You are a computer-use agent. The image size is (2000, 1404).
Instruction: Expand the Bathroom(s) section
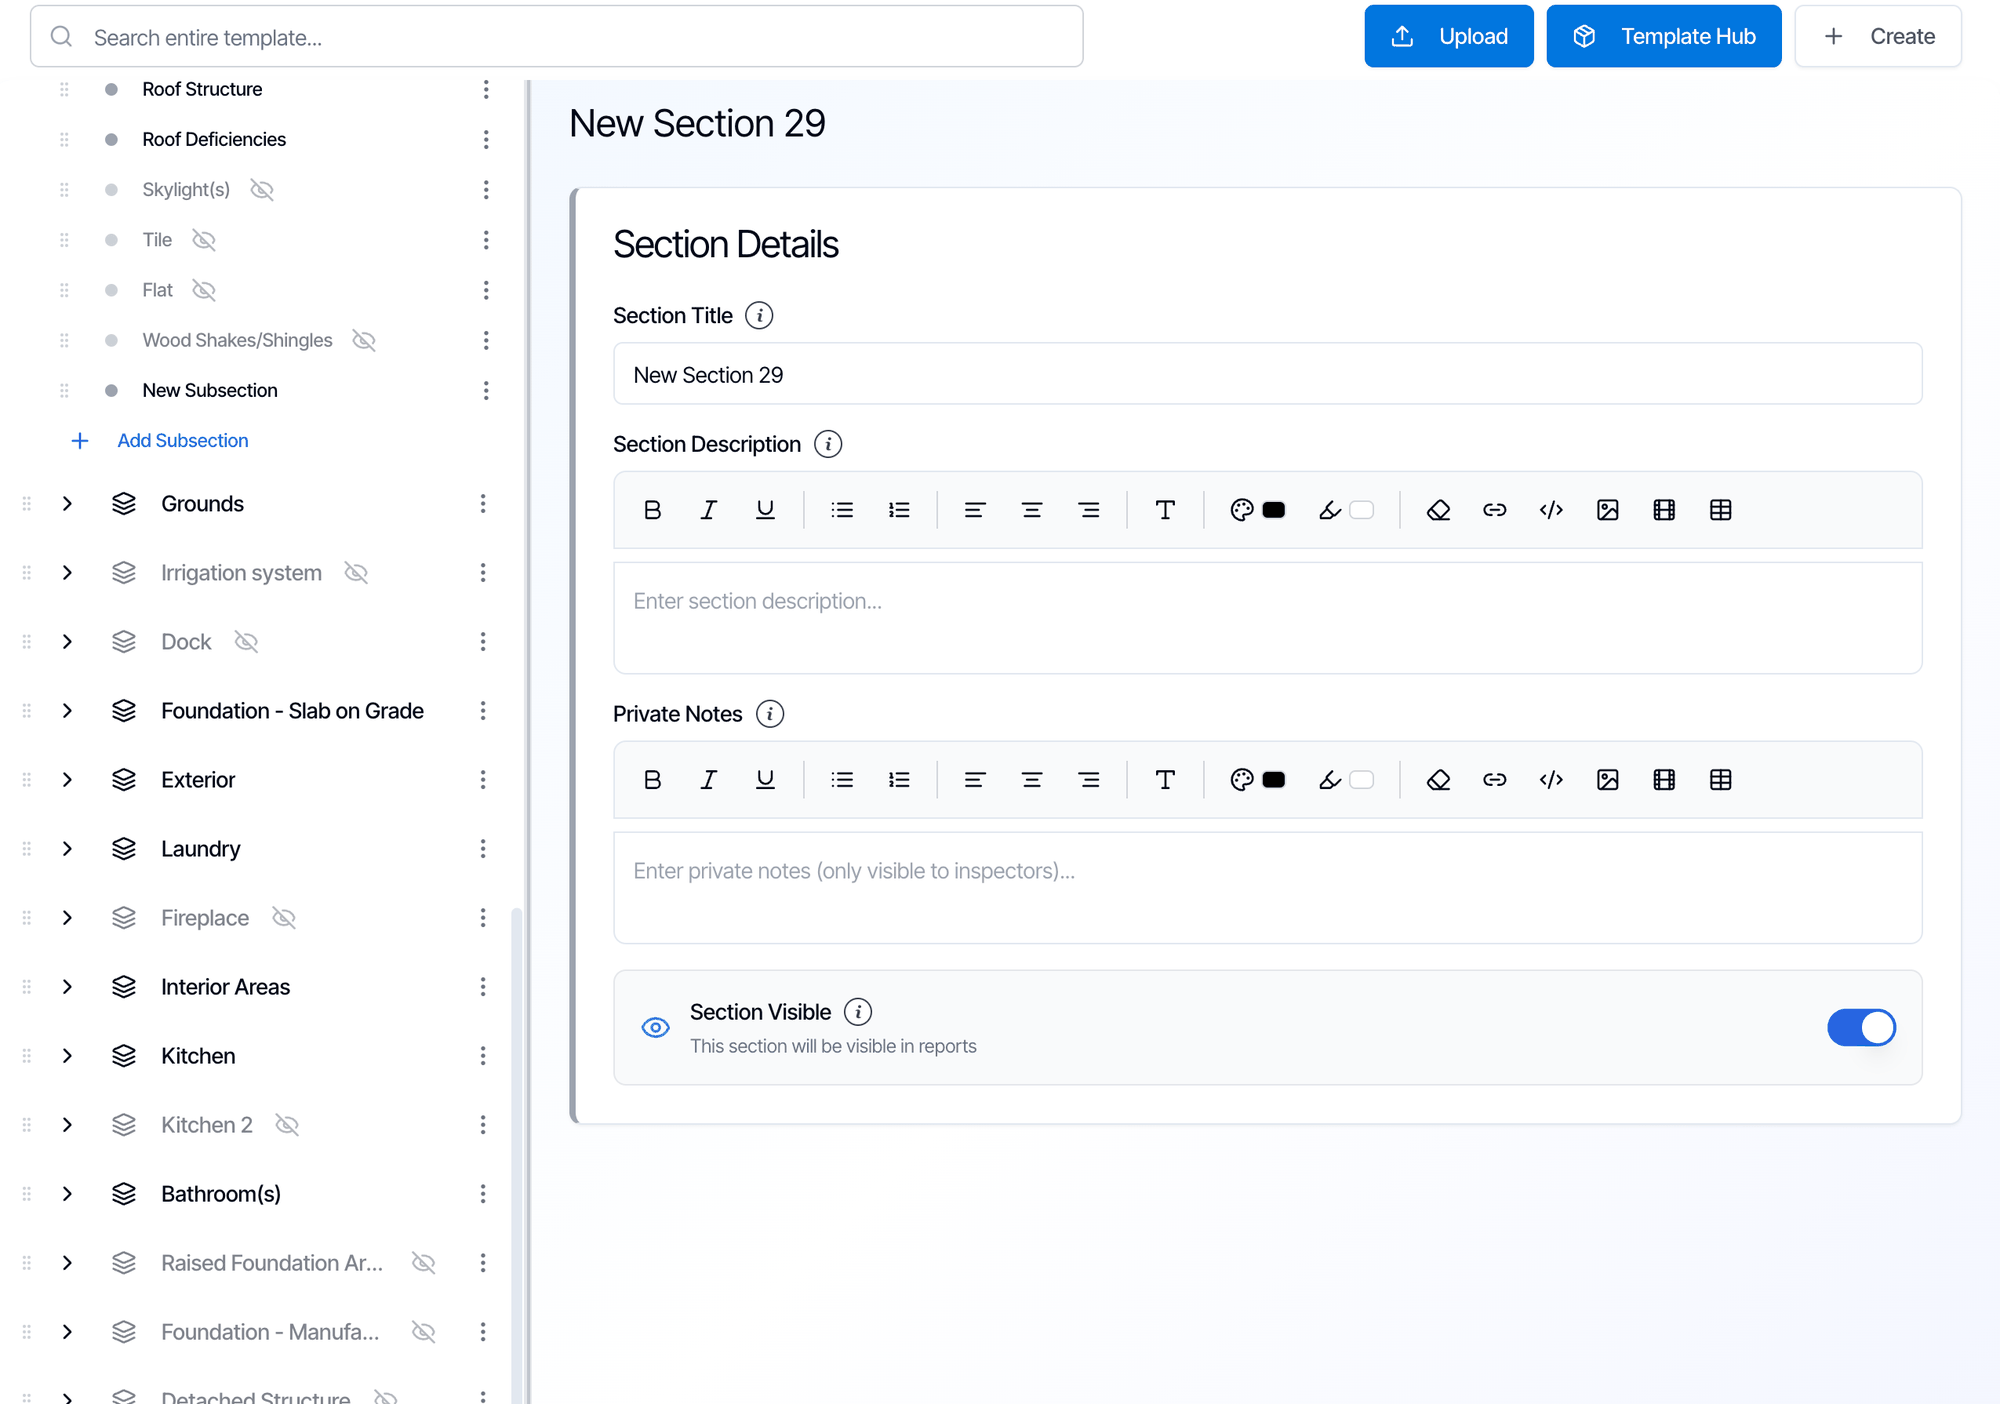pyautogui.click(x=67, y=1194)
